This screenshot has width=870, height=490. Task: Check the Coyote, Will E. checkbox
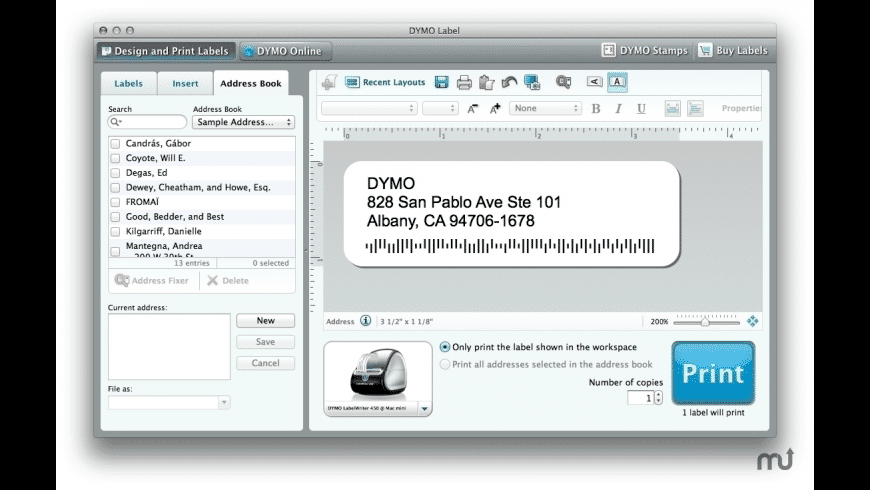(115, 158)
